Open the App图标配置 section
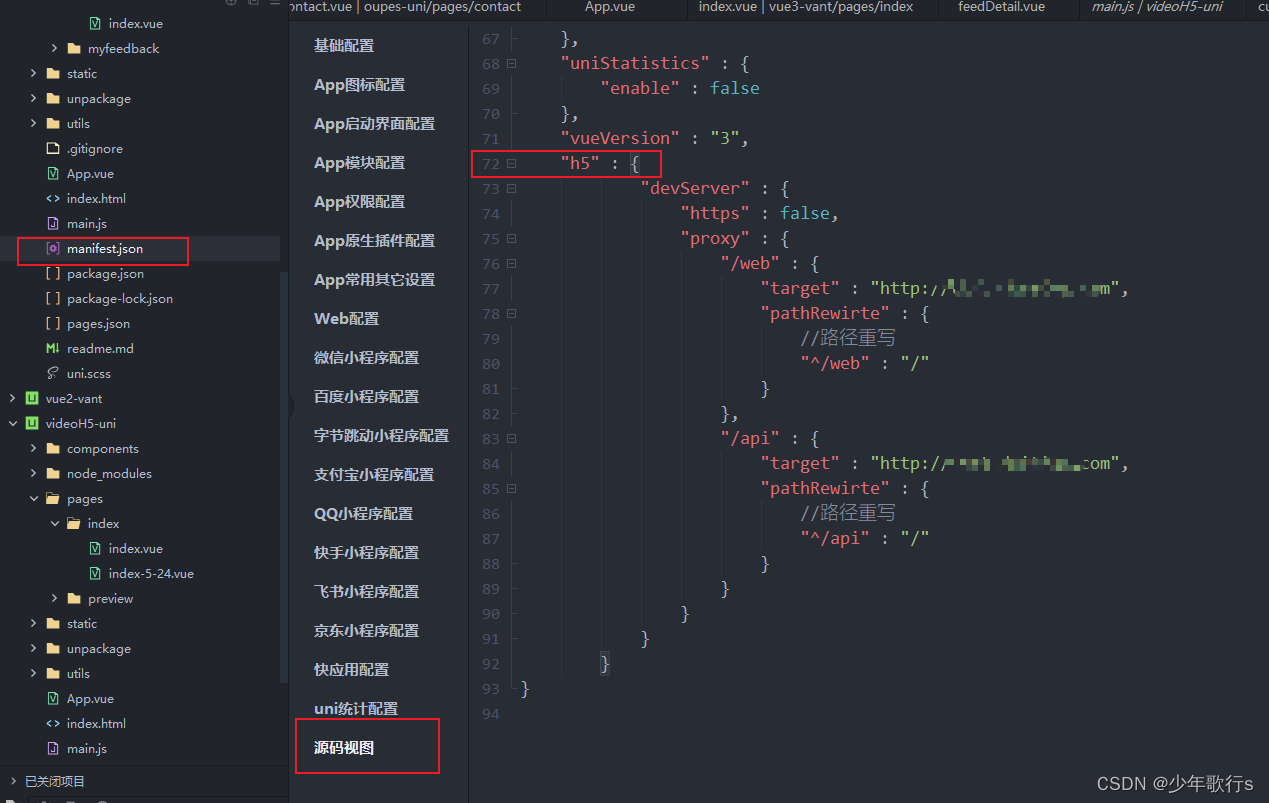The height and width of the screenshot is (803, 1269). click(x=360, y=85)
